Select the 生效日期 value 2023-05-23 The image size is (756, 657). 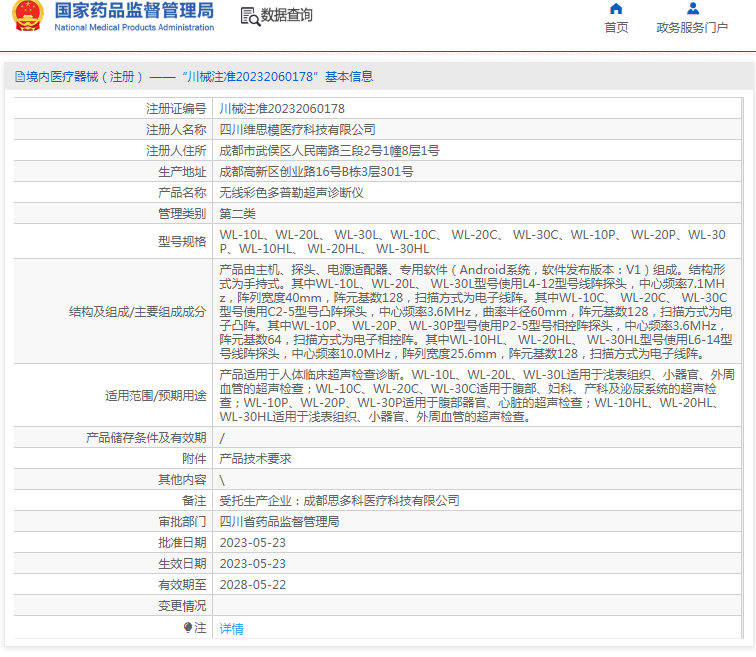pyautogui.click(x=253, y=563)
